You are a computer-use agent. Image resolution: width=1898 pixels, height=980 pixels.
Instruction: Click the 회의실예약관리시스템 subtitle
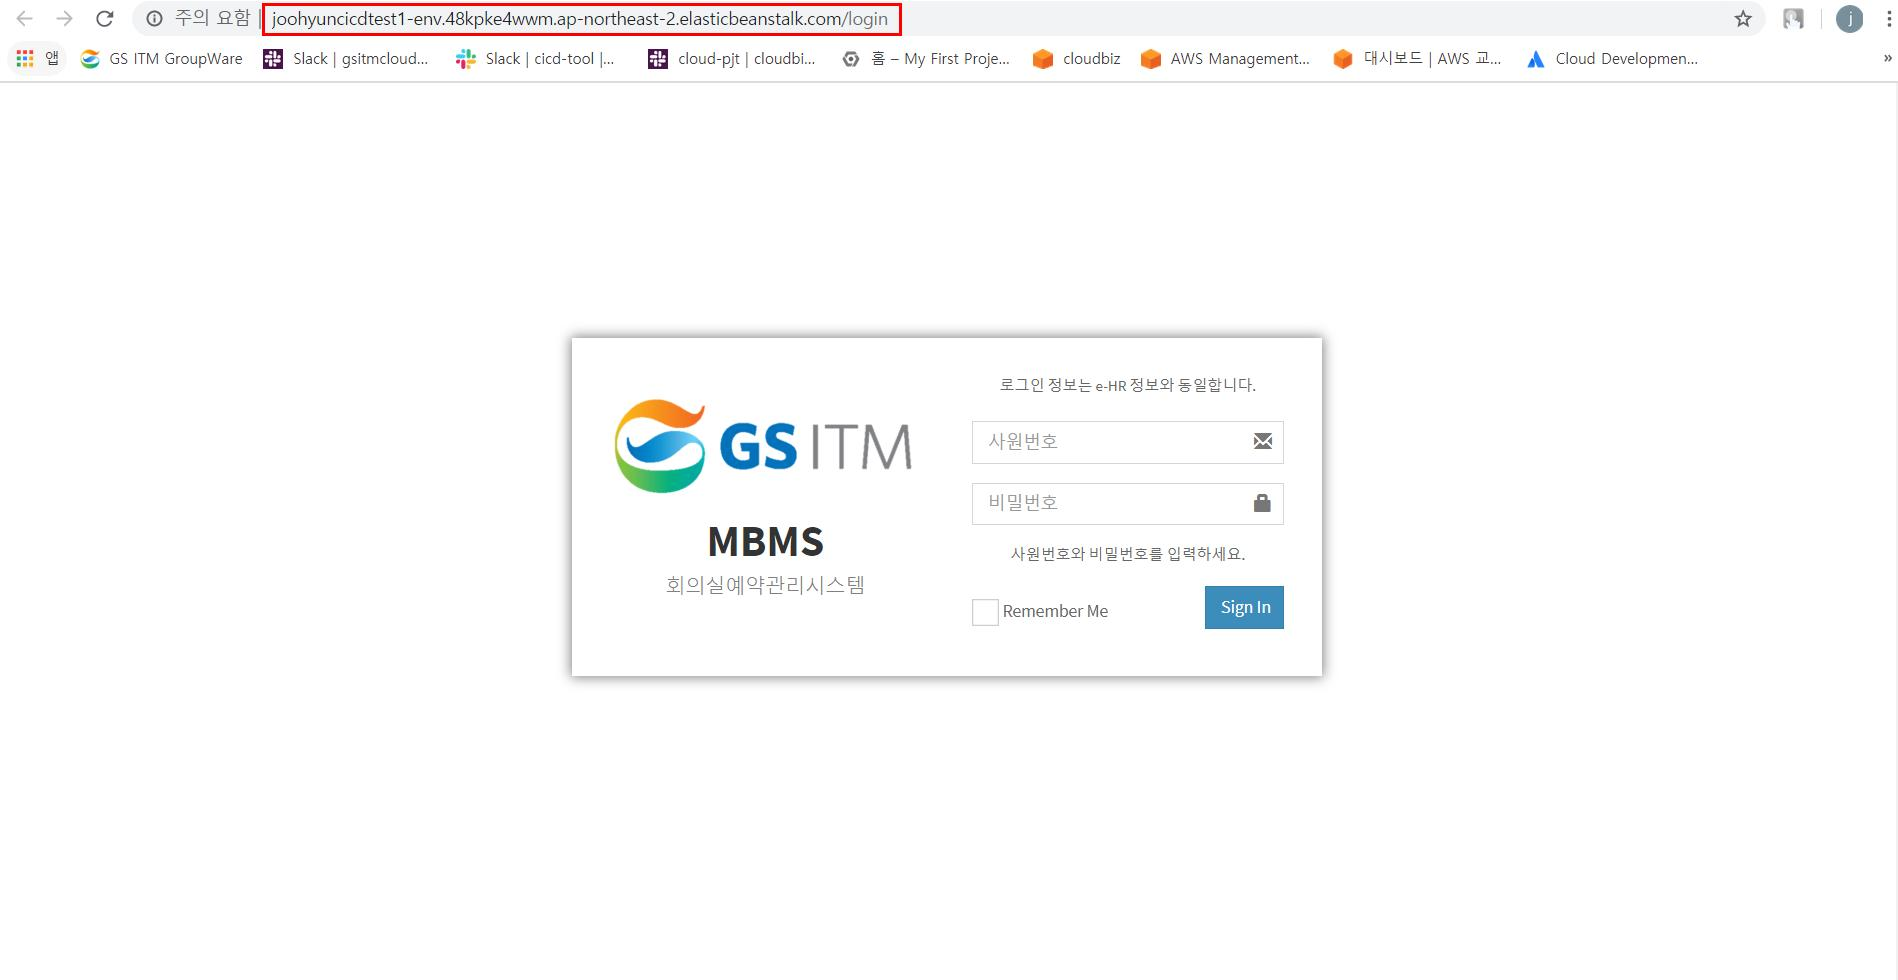[x=765, y=585]
